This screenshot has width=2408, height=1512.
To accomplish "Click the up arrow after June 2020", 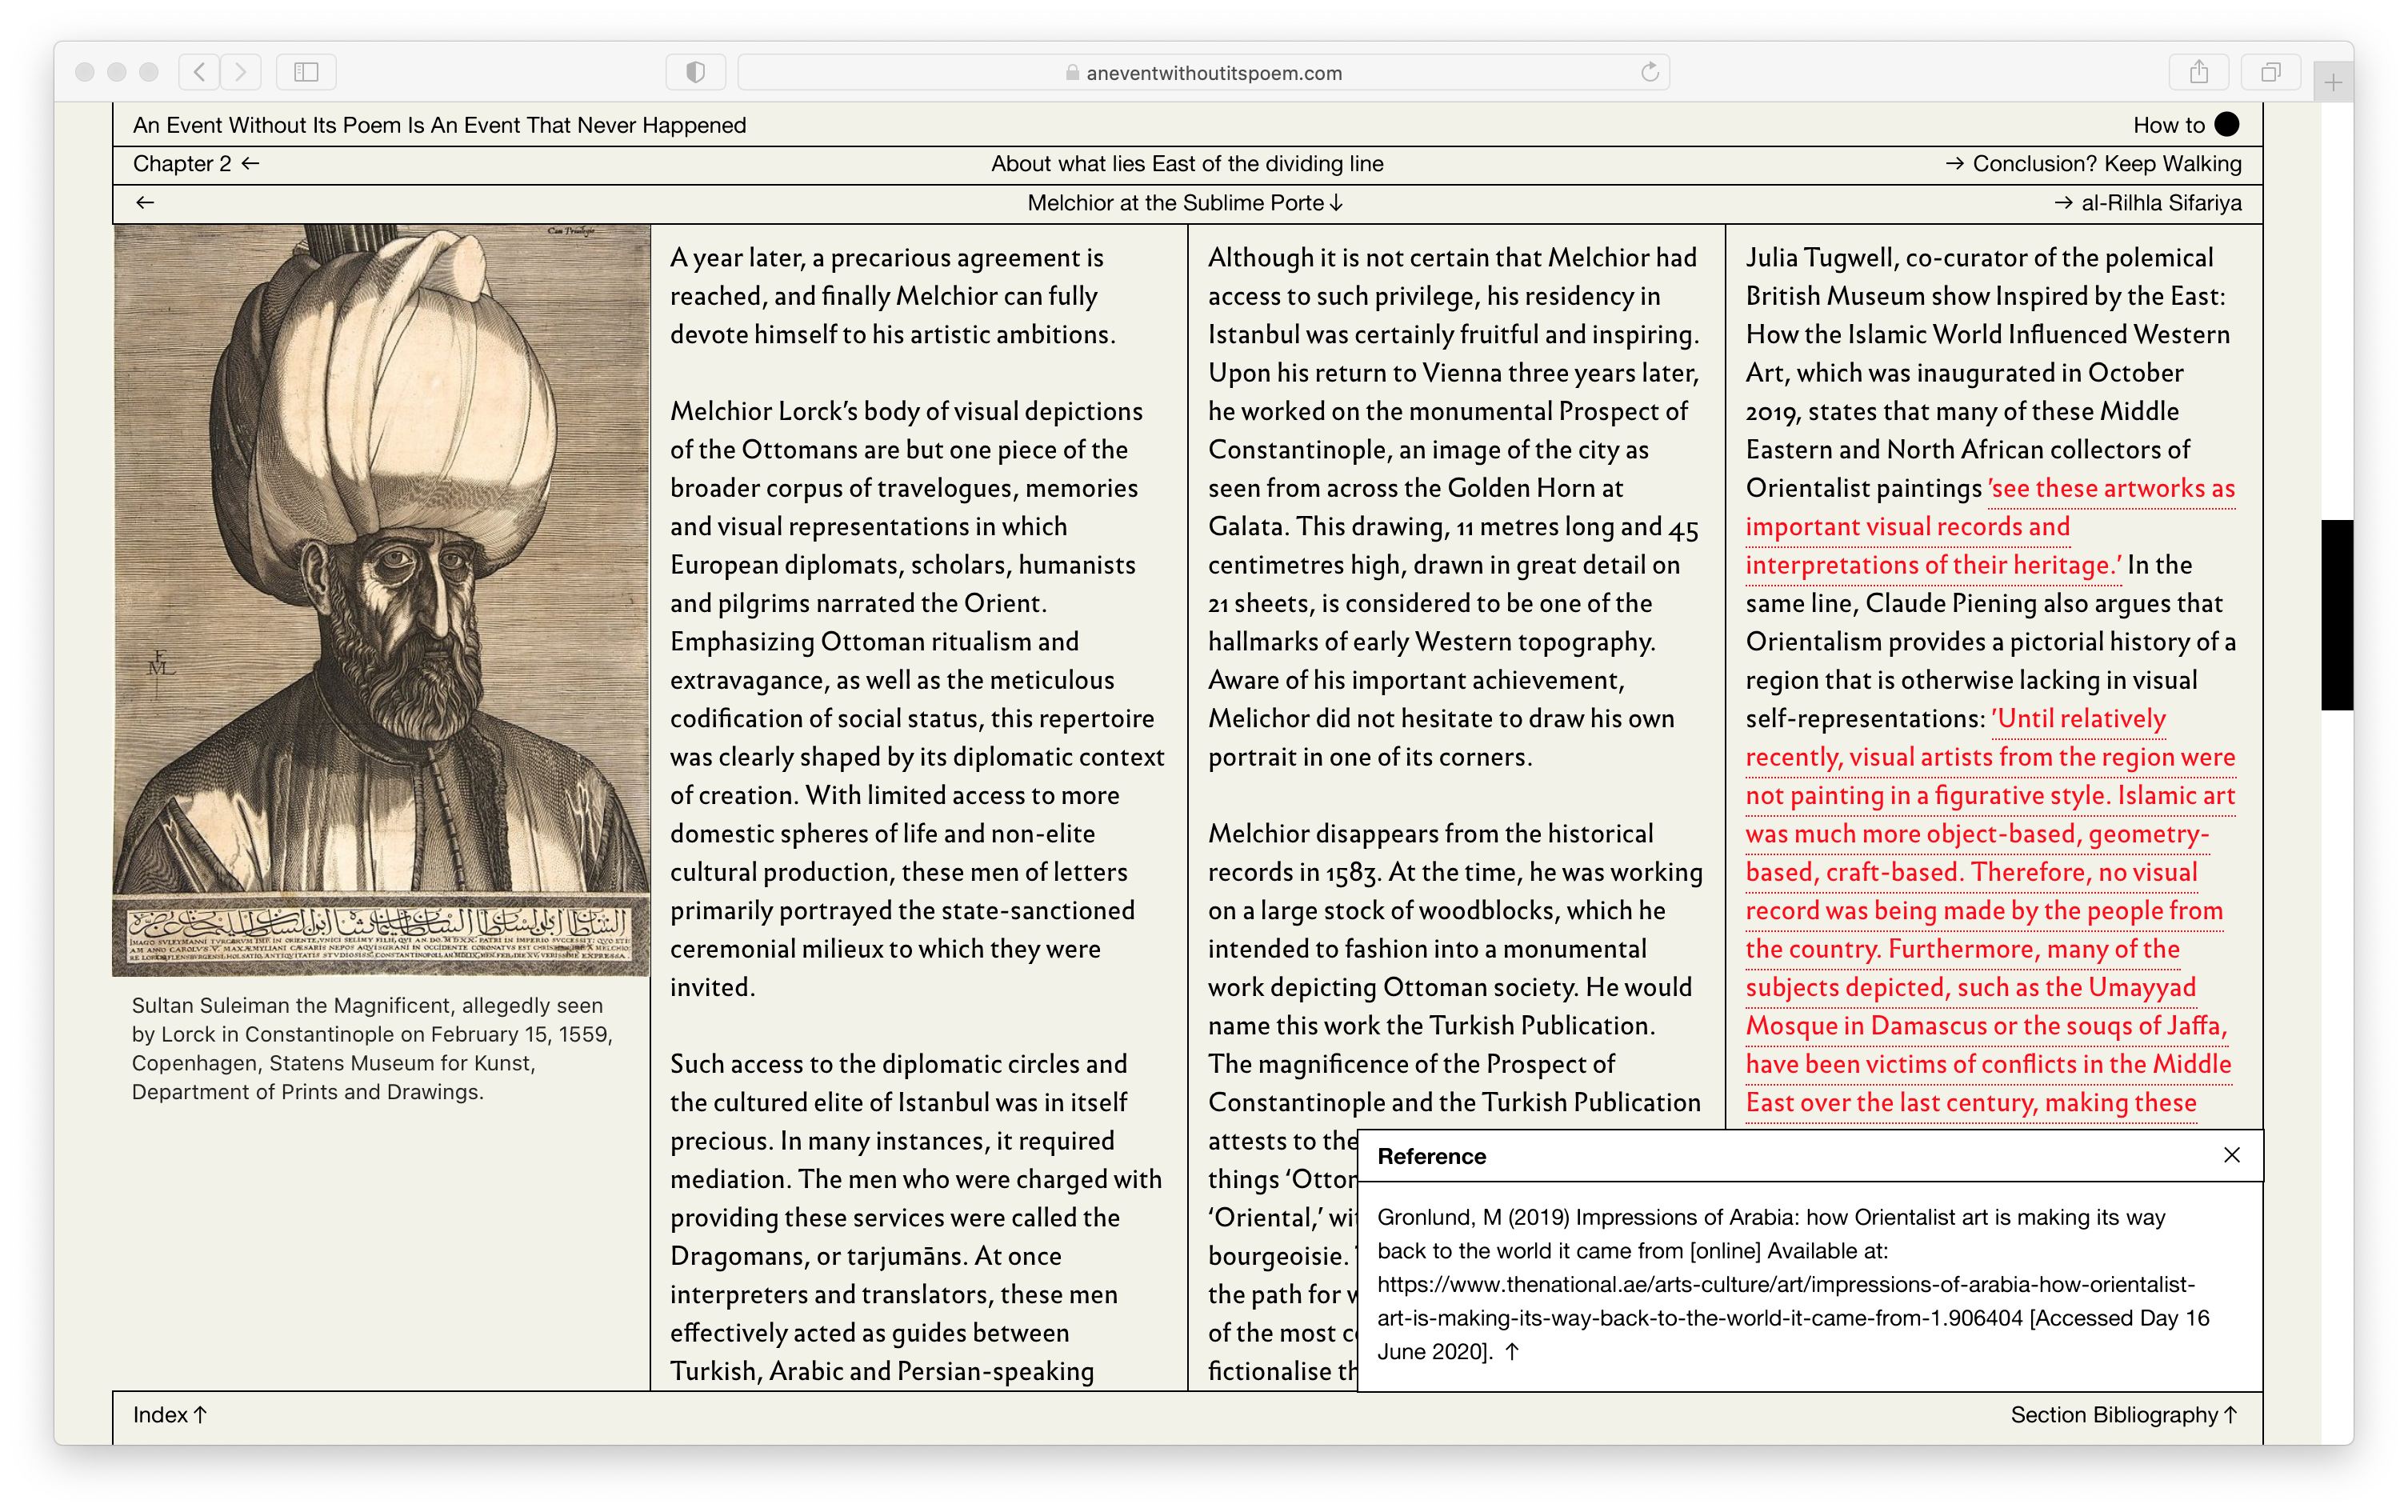I will click(1512, 1352).
